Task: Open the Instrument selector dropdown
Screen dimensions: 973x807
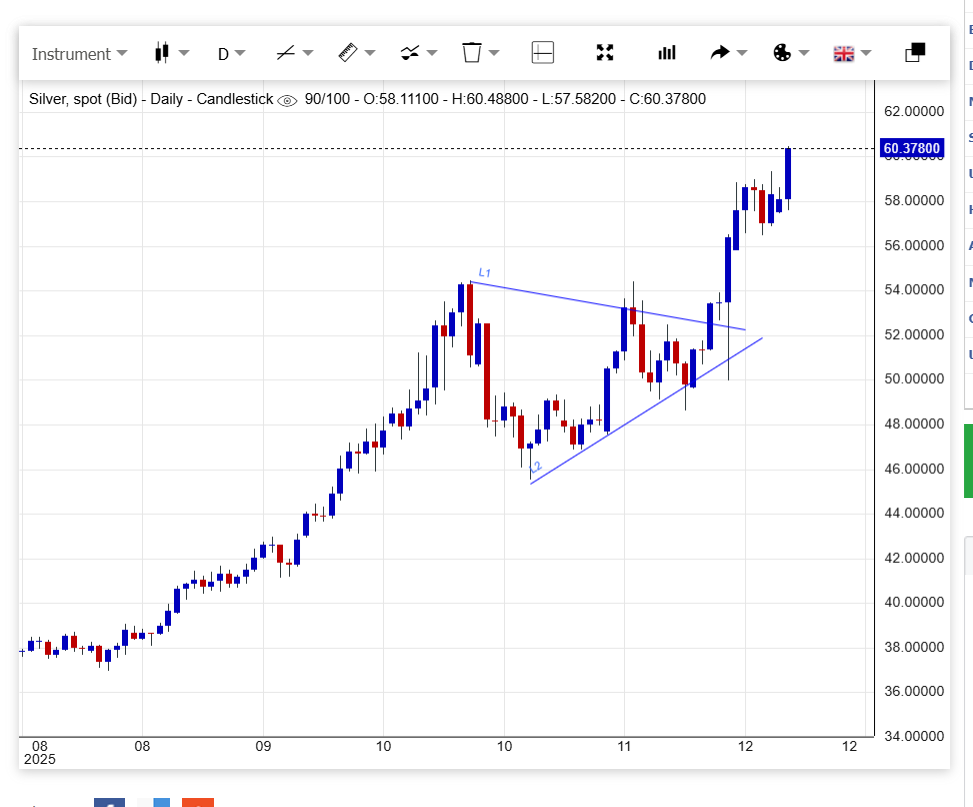Action: click(x=79, y=54)
